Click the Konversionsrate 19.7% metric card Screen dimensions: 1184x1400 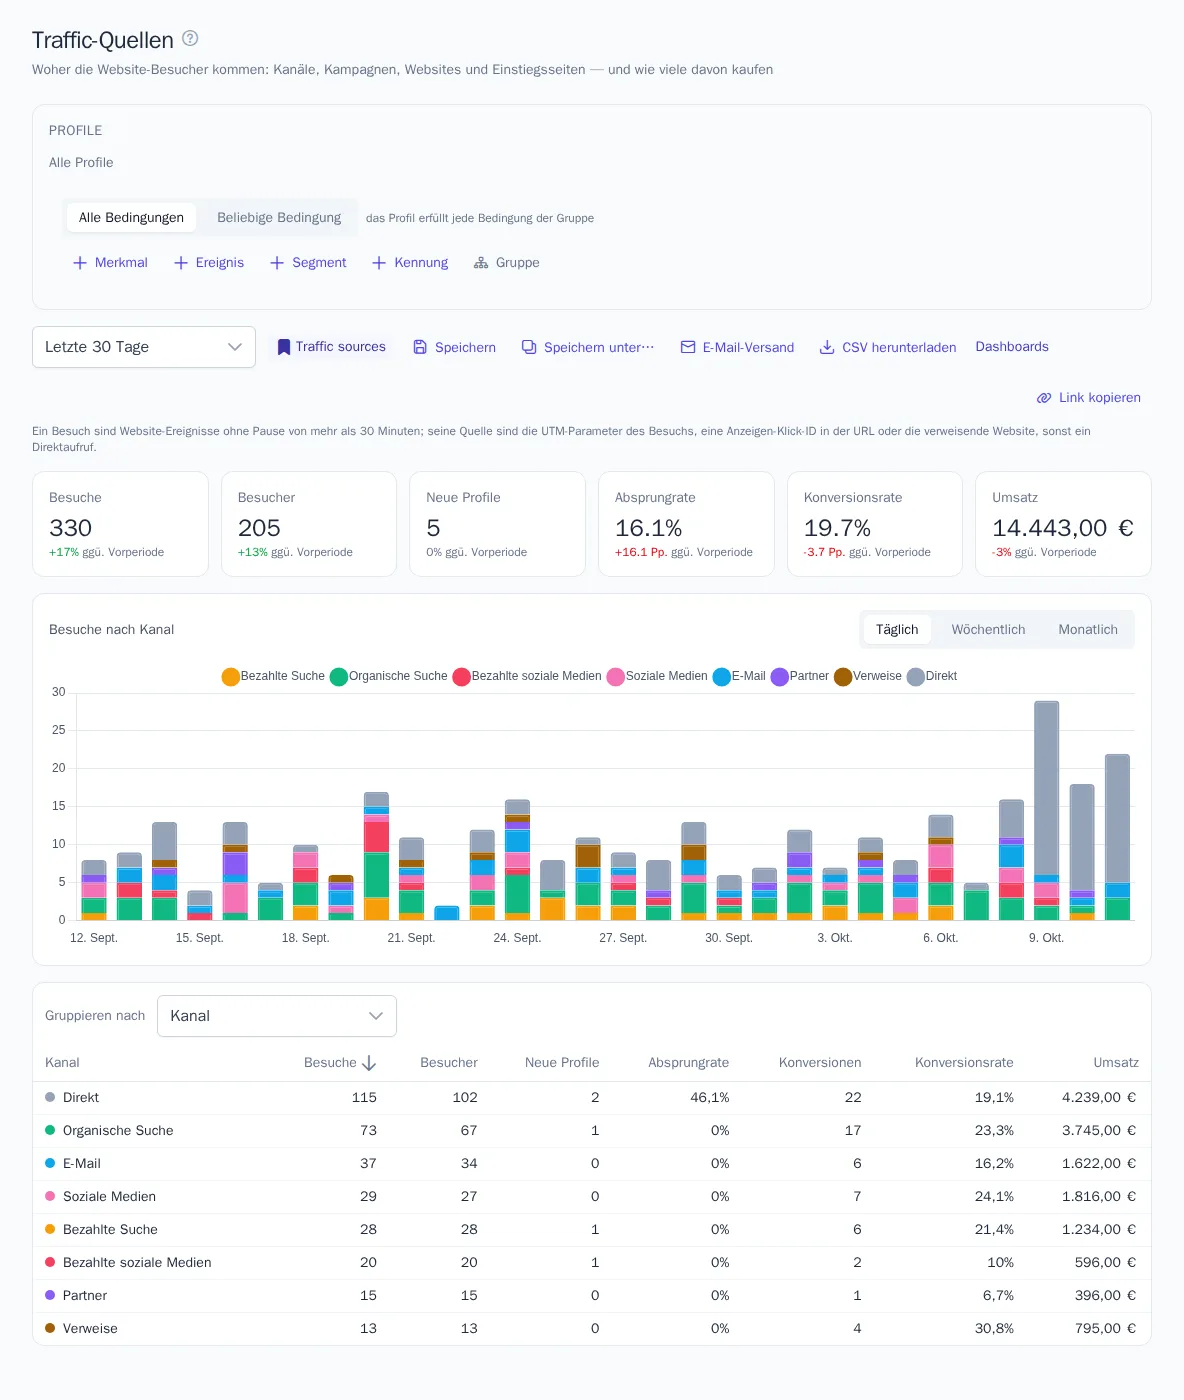point(875,524)
